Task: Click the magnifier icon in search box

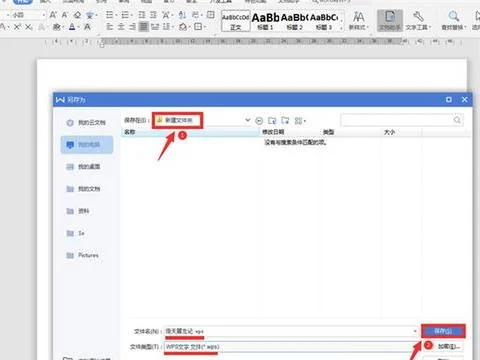Action: pyautogui.click(x=457, y=120)
